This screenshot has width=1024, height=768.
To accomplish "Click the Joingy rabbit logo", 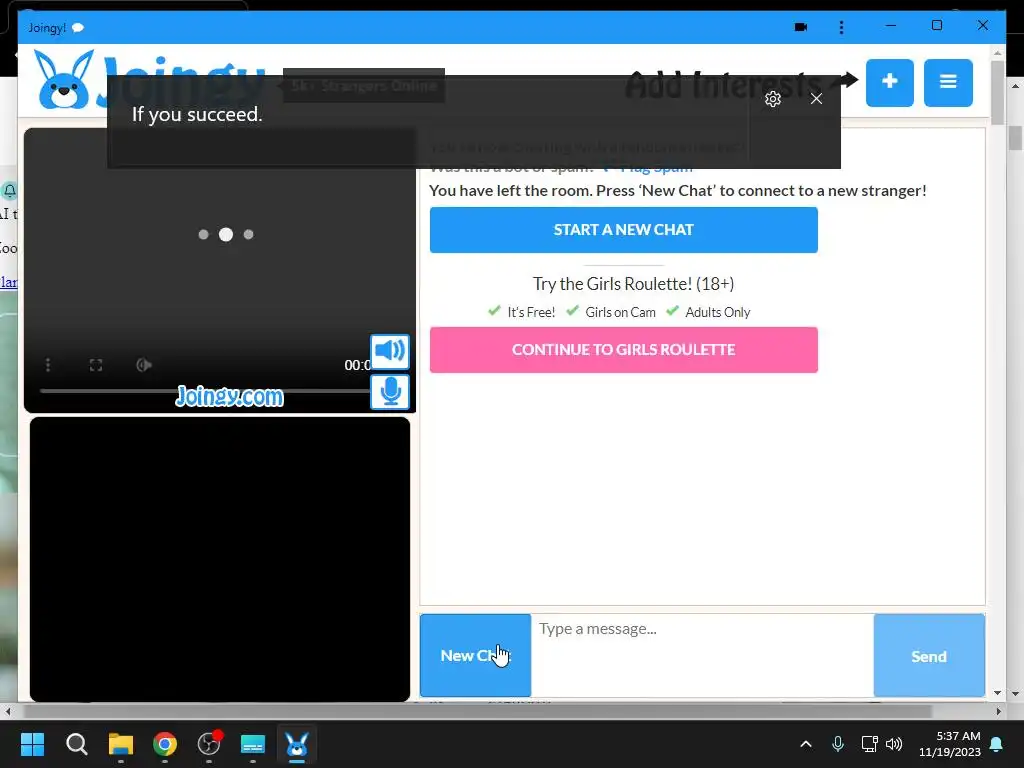I will coord(63,80).
